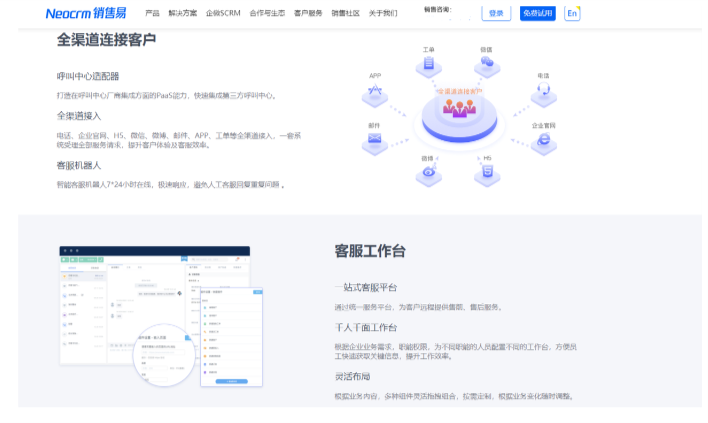Click the 免费试用 free trial button
708x423 pixels.
tap(537, 13)
